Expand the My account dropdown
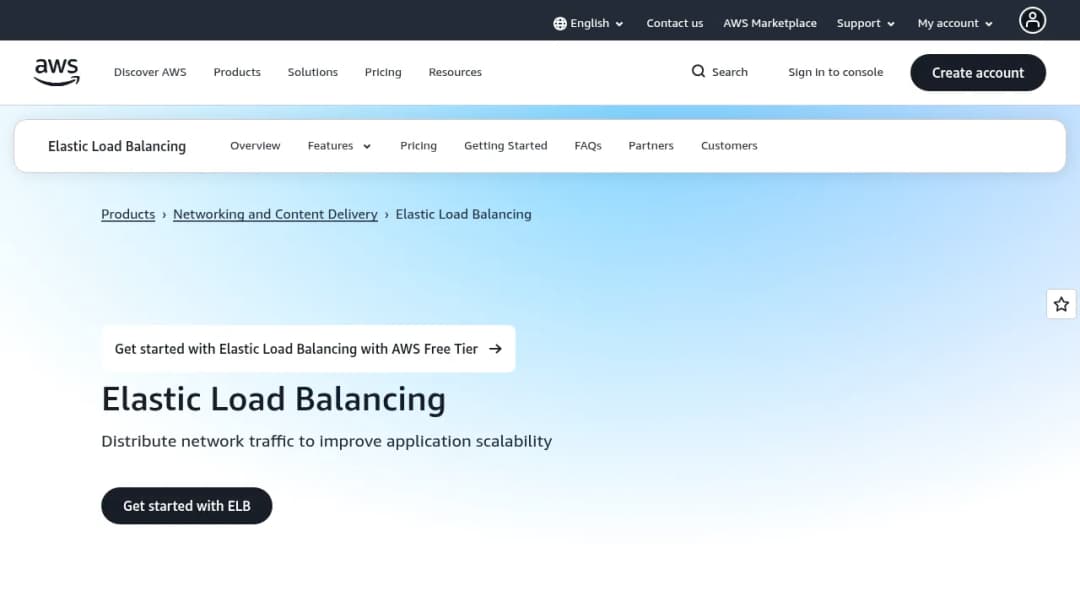 coord(955,23)
